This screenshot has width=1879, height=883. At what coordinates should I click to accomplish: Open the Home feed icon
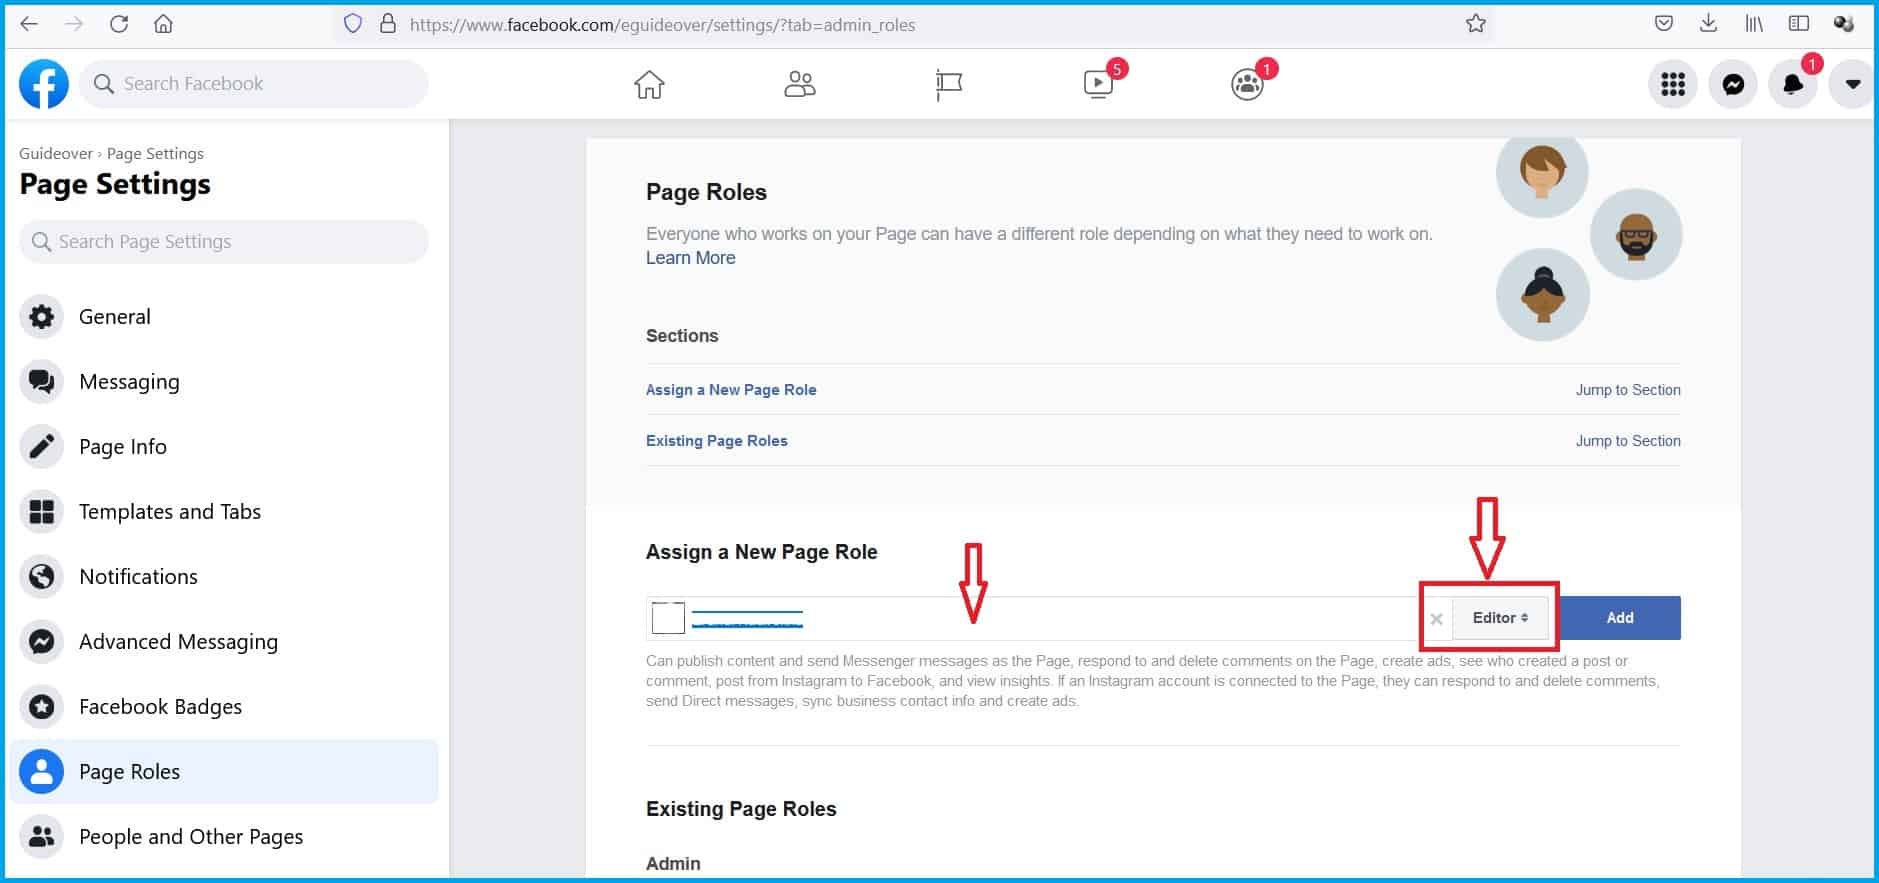pos(649,84)
